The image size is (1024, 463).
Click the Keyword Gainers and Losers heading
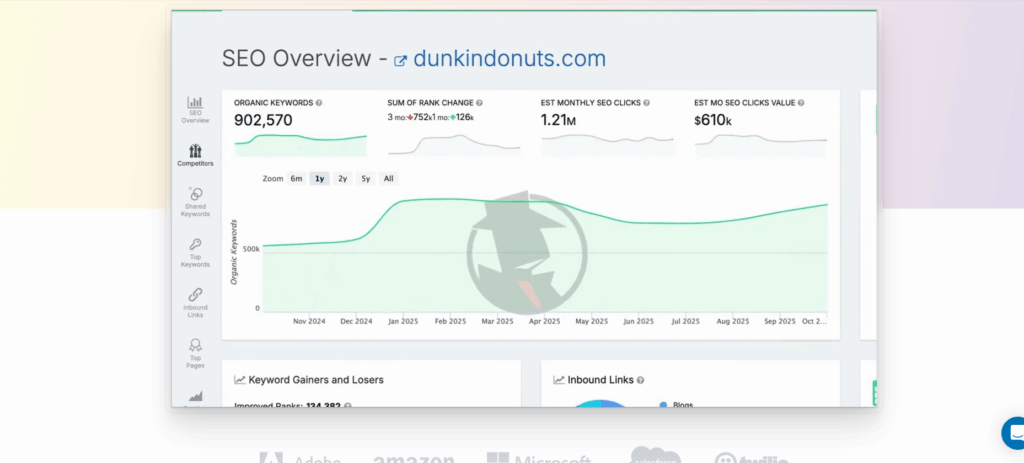[x=316, y=380]
